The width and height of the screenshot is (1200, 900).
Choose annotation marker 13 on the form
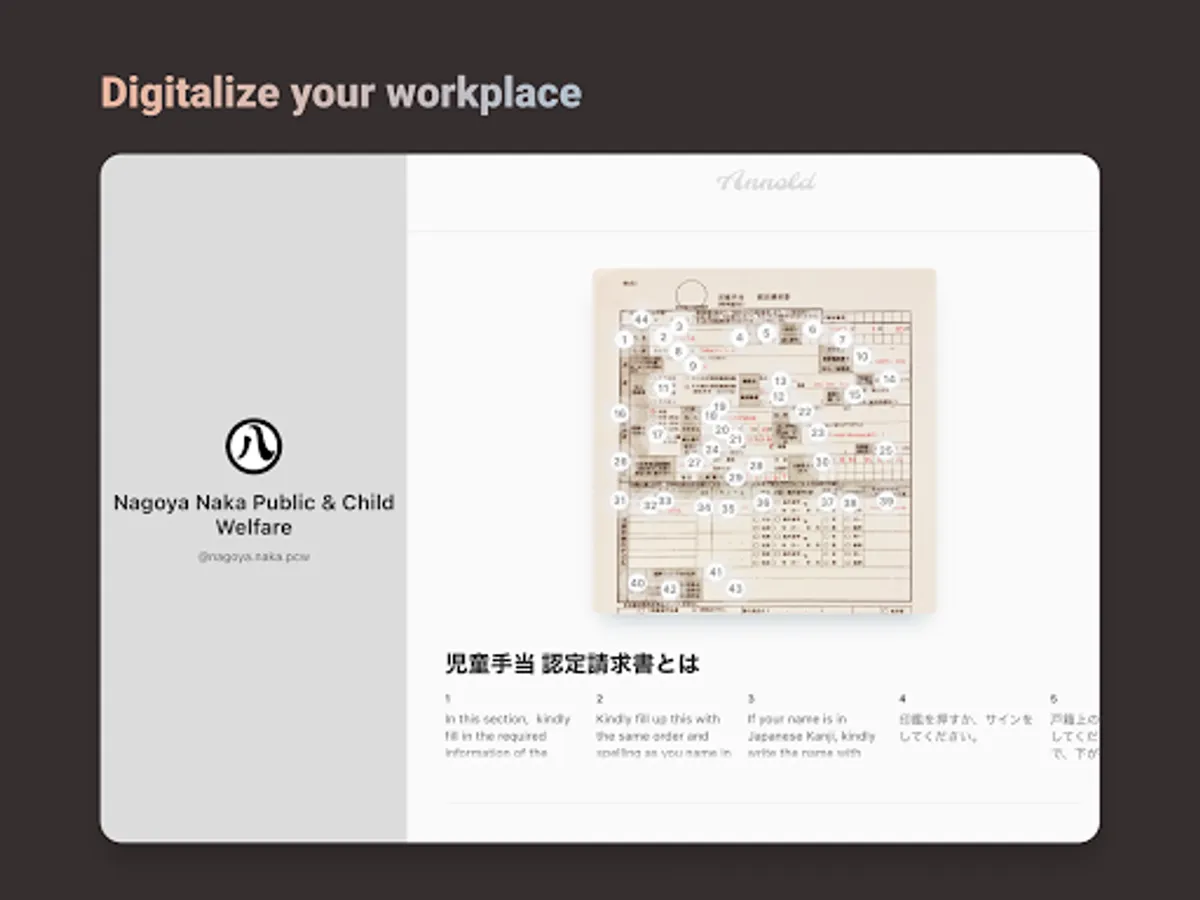(780, 381)
